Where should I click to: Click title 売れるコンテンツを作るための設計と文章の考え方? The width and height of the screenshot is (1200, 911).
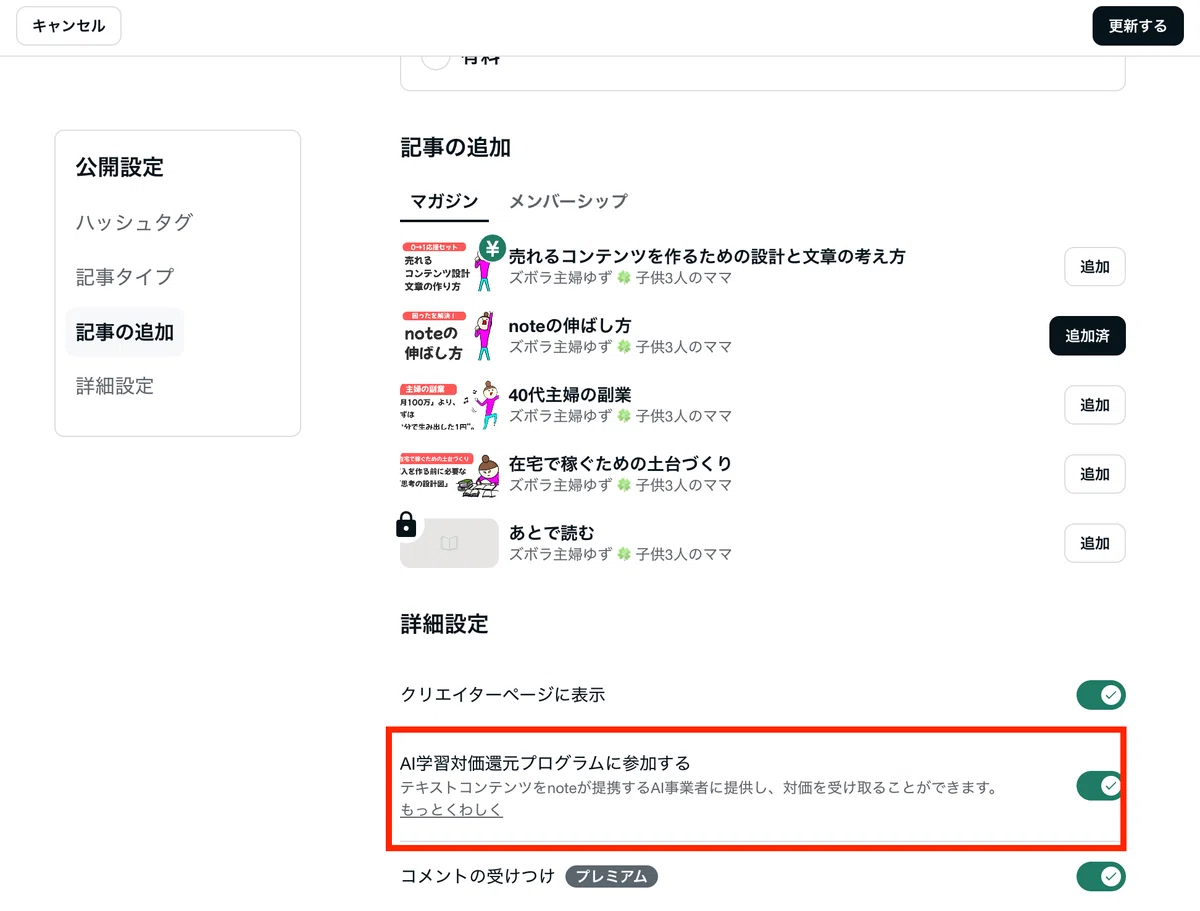point(707,256)
